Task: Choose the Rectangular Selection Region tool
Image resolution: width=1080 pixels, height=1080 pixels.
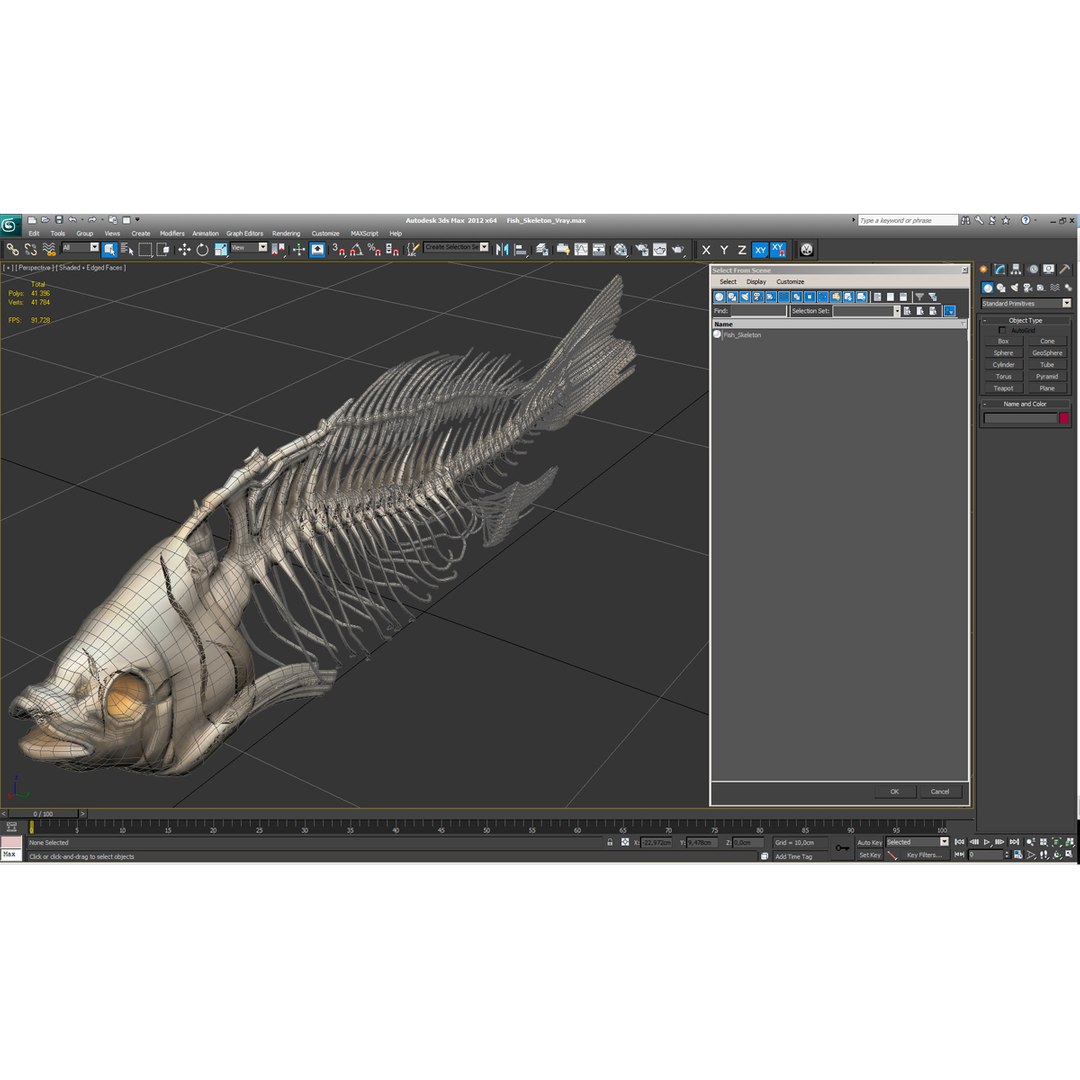Action: [145, 249]
